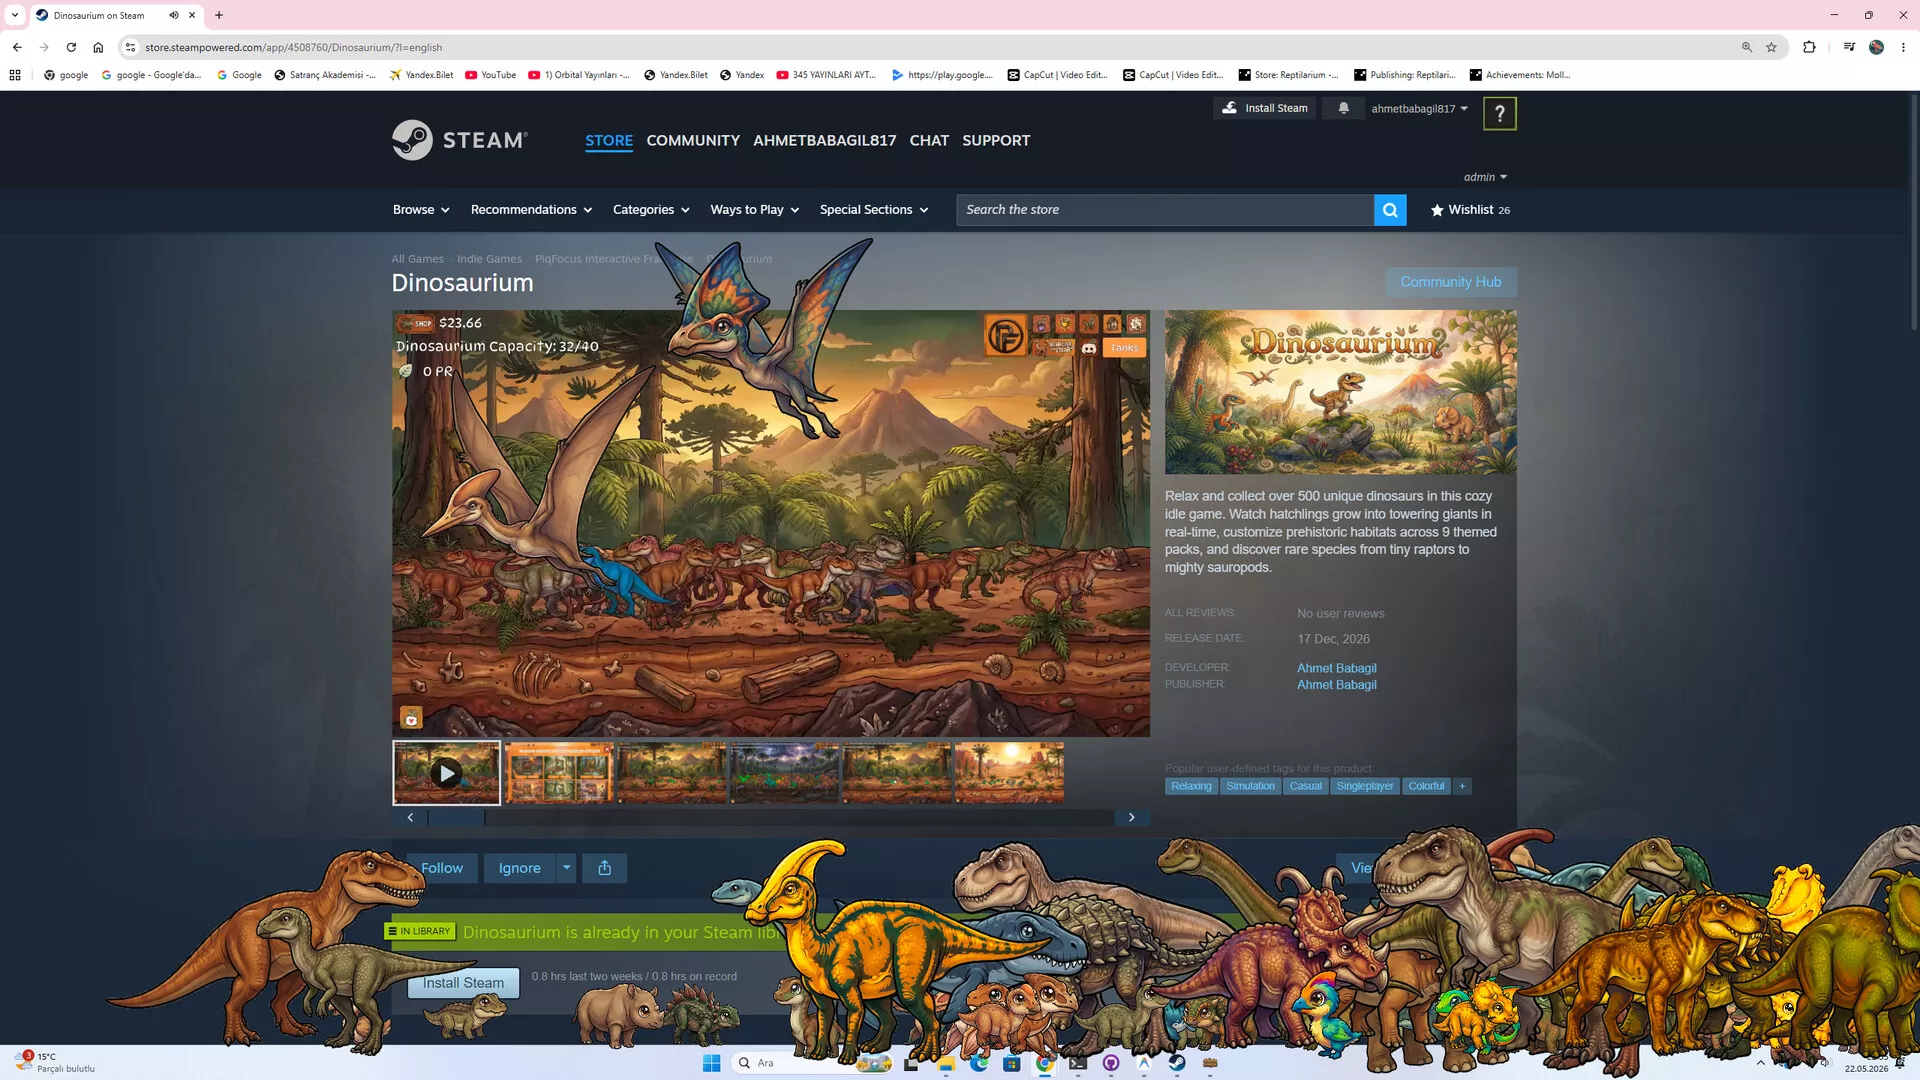Click the blue Install Steam button
This screenshot has width=1920, height=1080.
pos(463,983)
